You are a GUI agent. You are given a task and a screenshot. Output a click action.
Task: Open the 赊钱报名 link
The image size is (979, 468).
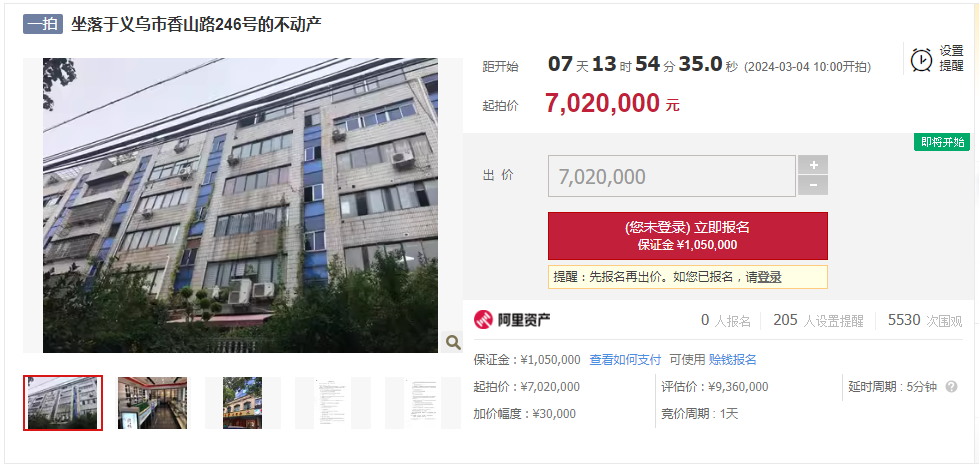click(732, 360)
